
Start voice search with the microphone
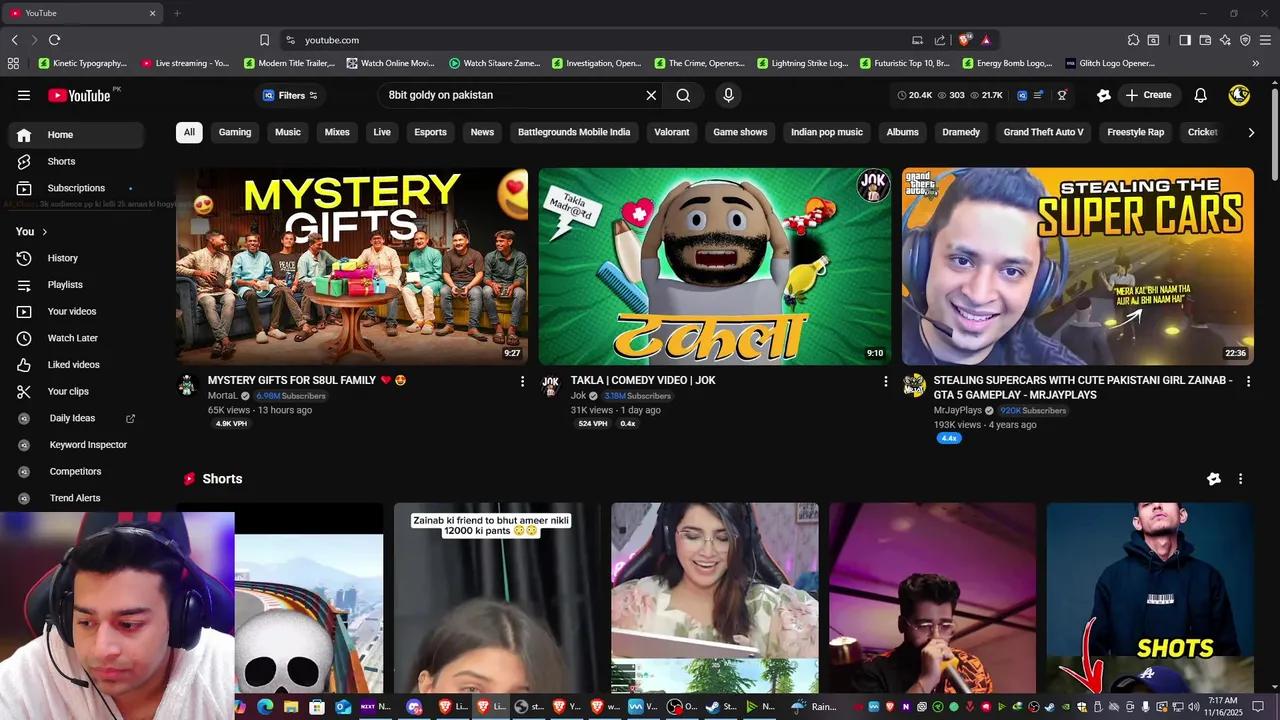pyautogui.click(x=728, y=95)
